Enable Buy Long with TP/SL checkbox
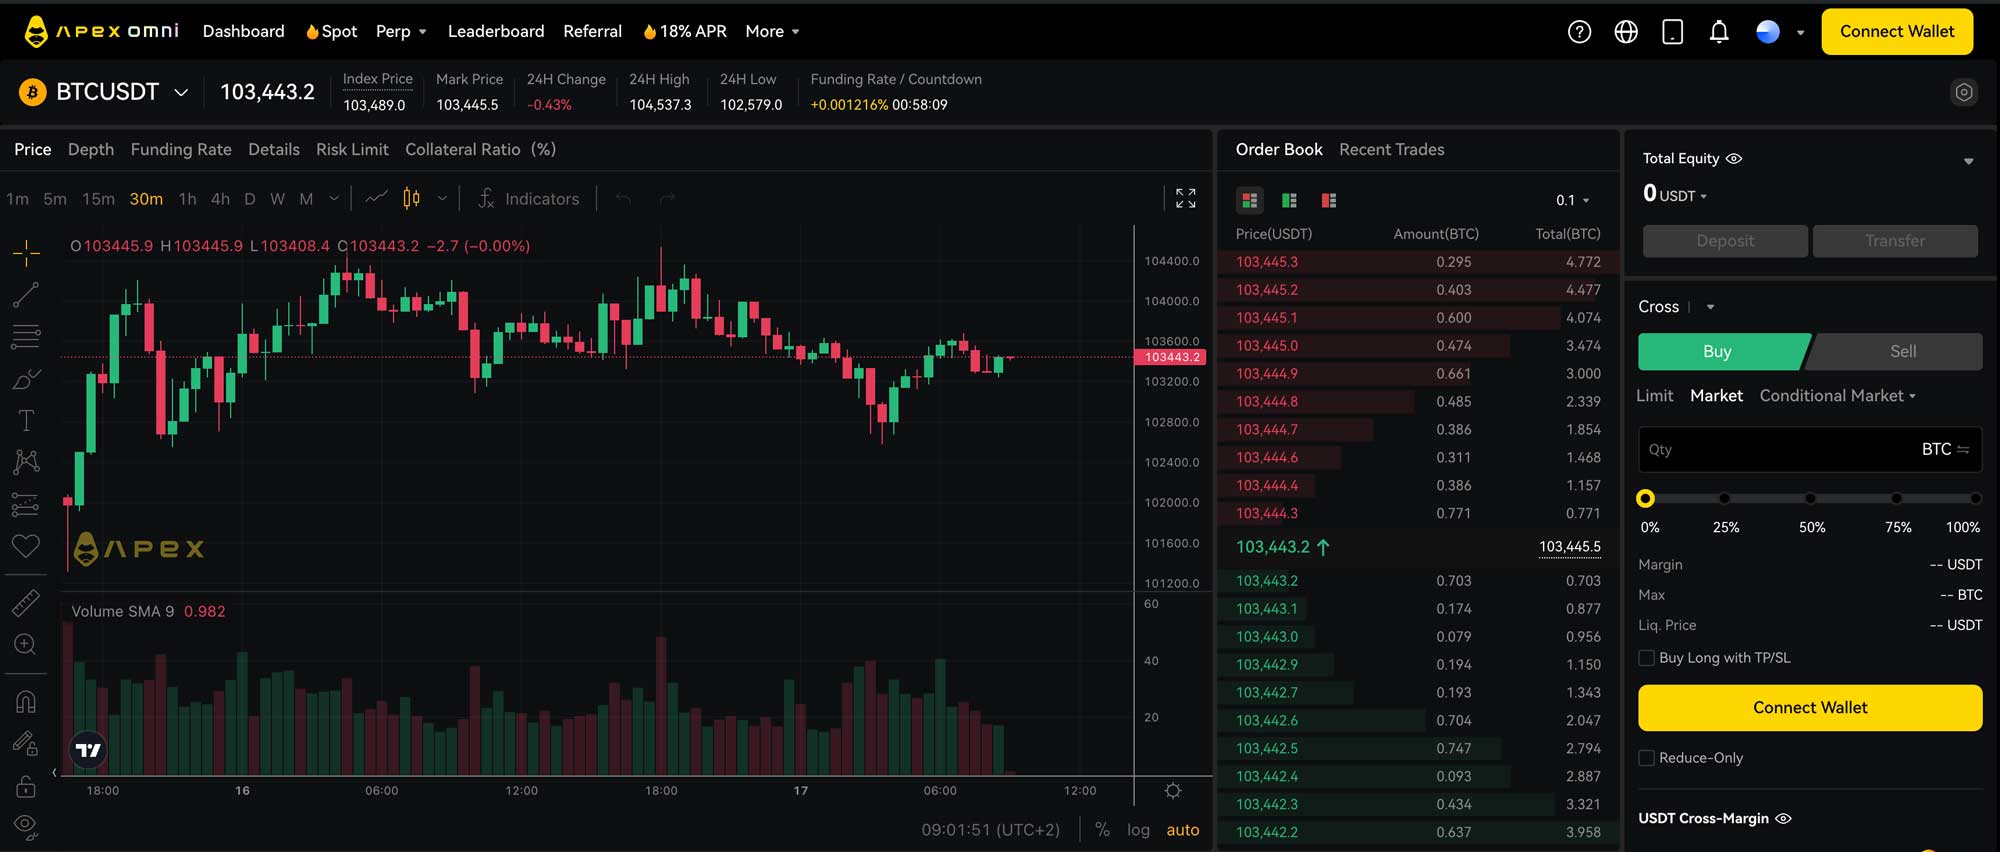 (1646, 658)
